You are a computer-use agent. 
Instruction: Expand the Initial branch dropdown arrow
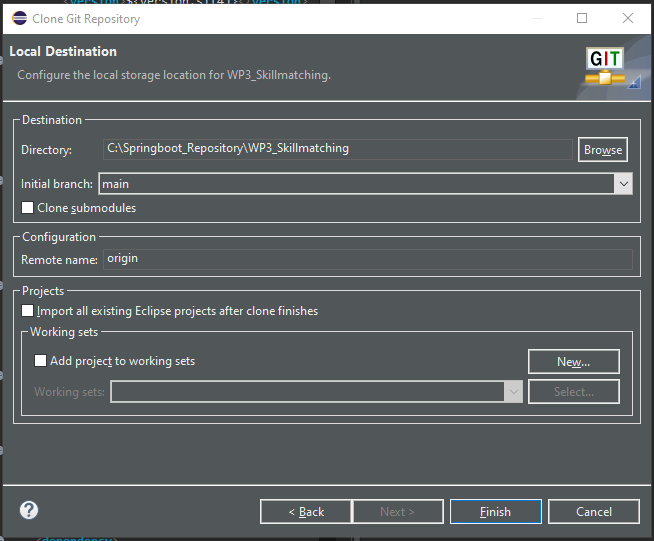tap(624, 184)
